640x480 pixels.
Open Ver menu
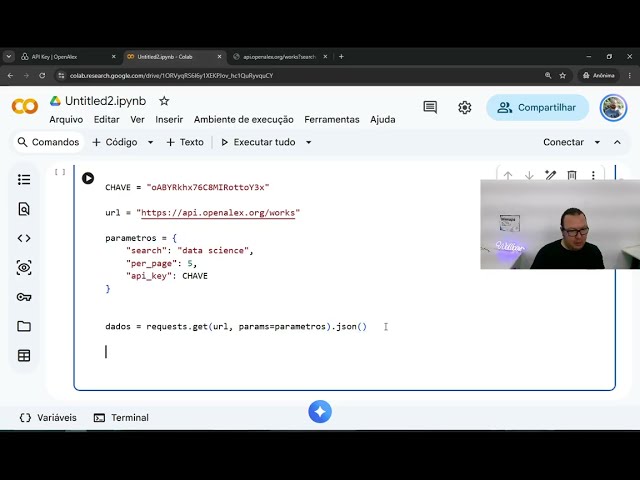[x=137, y=120]
